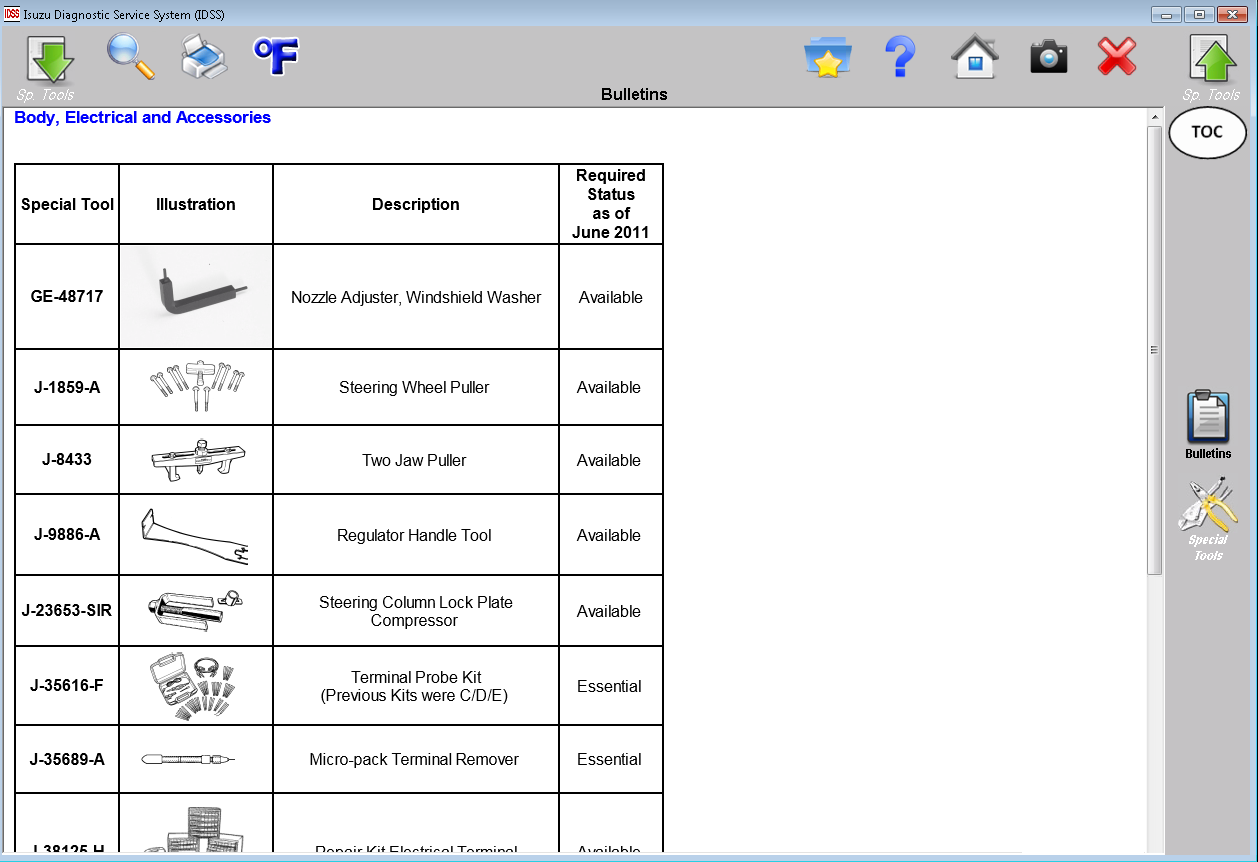Image resolution: width=1258 pixels, height=862 pixels.
Task: Open Special Tools pliers icon in sidebar
Action: [x=1208, y=519]
